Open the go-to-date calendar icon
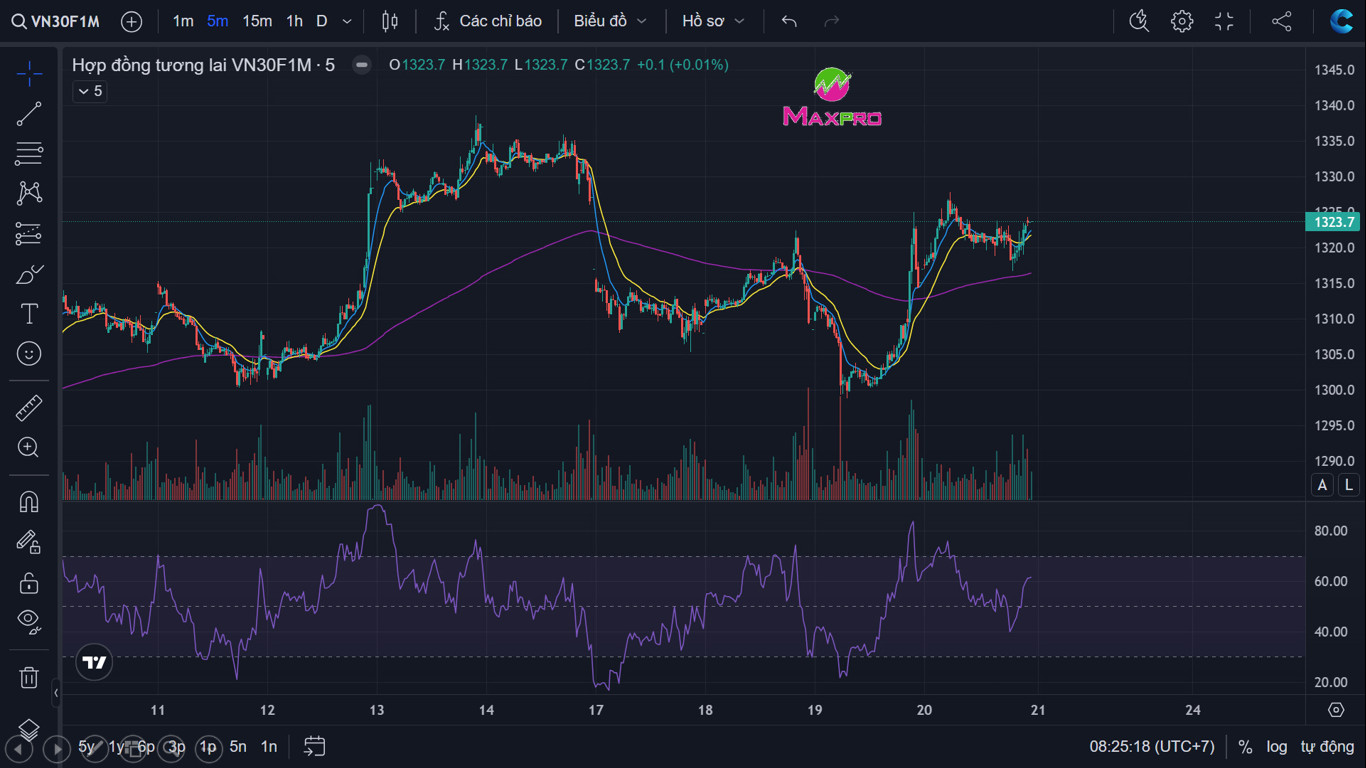This screenshot has height=768, width=1366. [x=314, y=746]
